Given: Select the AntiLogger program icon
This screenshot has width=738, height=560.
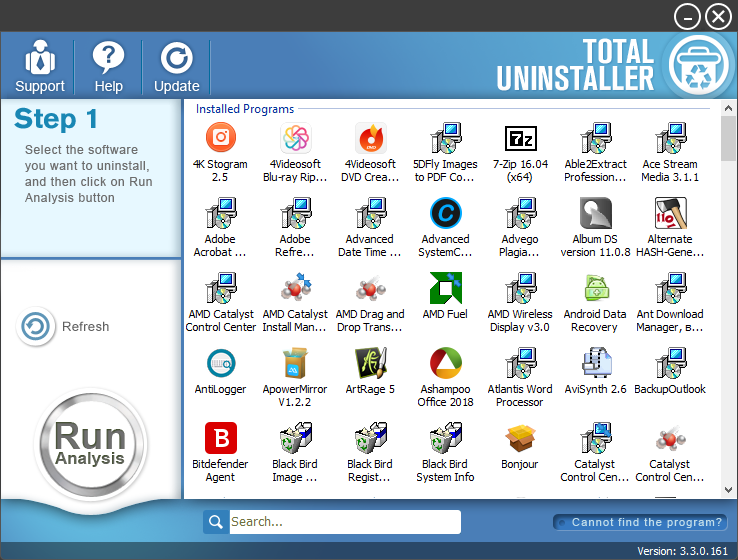Looking at the screenshot, I should (x=220, y=363).
